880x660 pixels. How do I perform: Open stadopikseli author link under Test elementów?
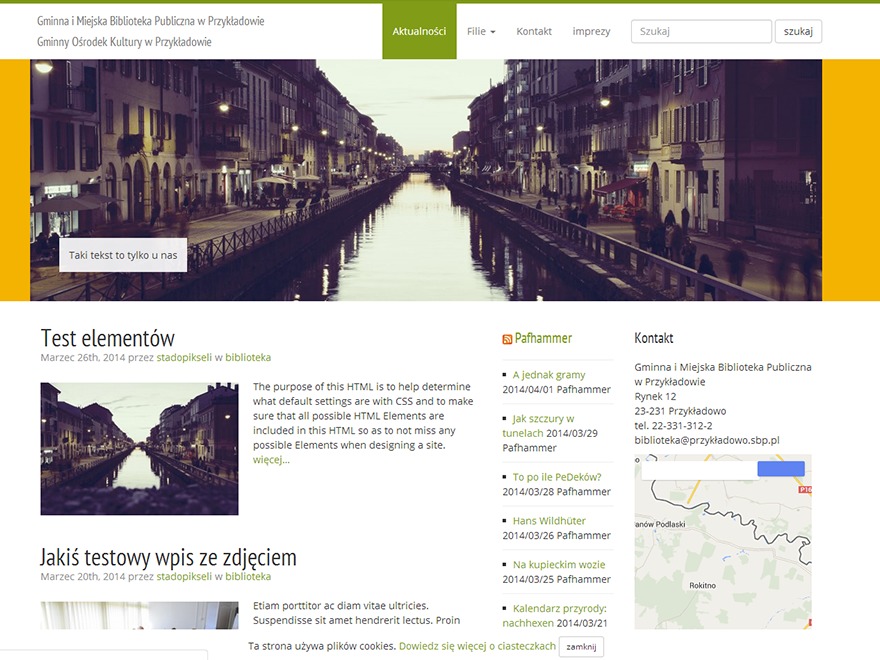coord(184,358)
